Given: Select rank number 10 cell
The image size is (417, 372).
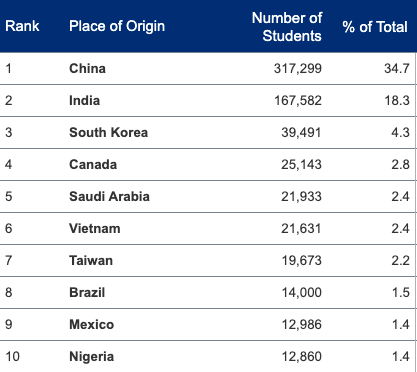Looking at the screenshot, I should (13, 356).
